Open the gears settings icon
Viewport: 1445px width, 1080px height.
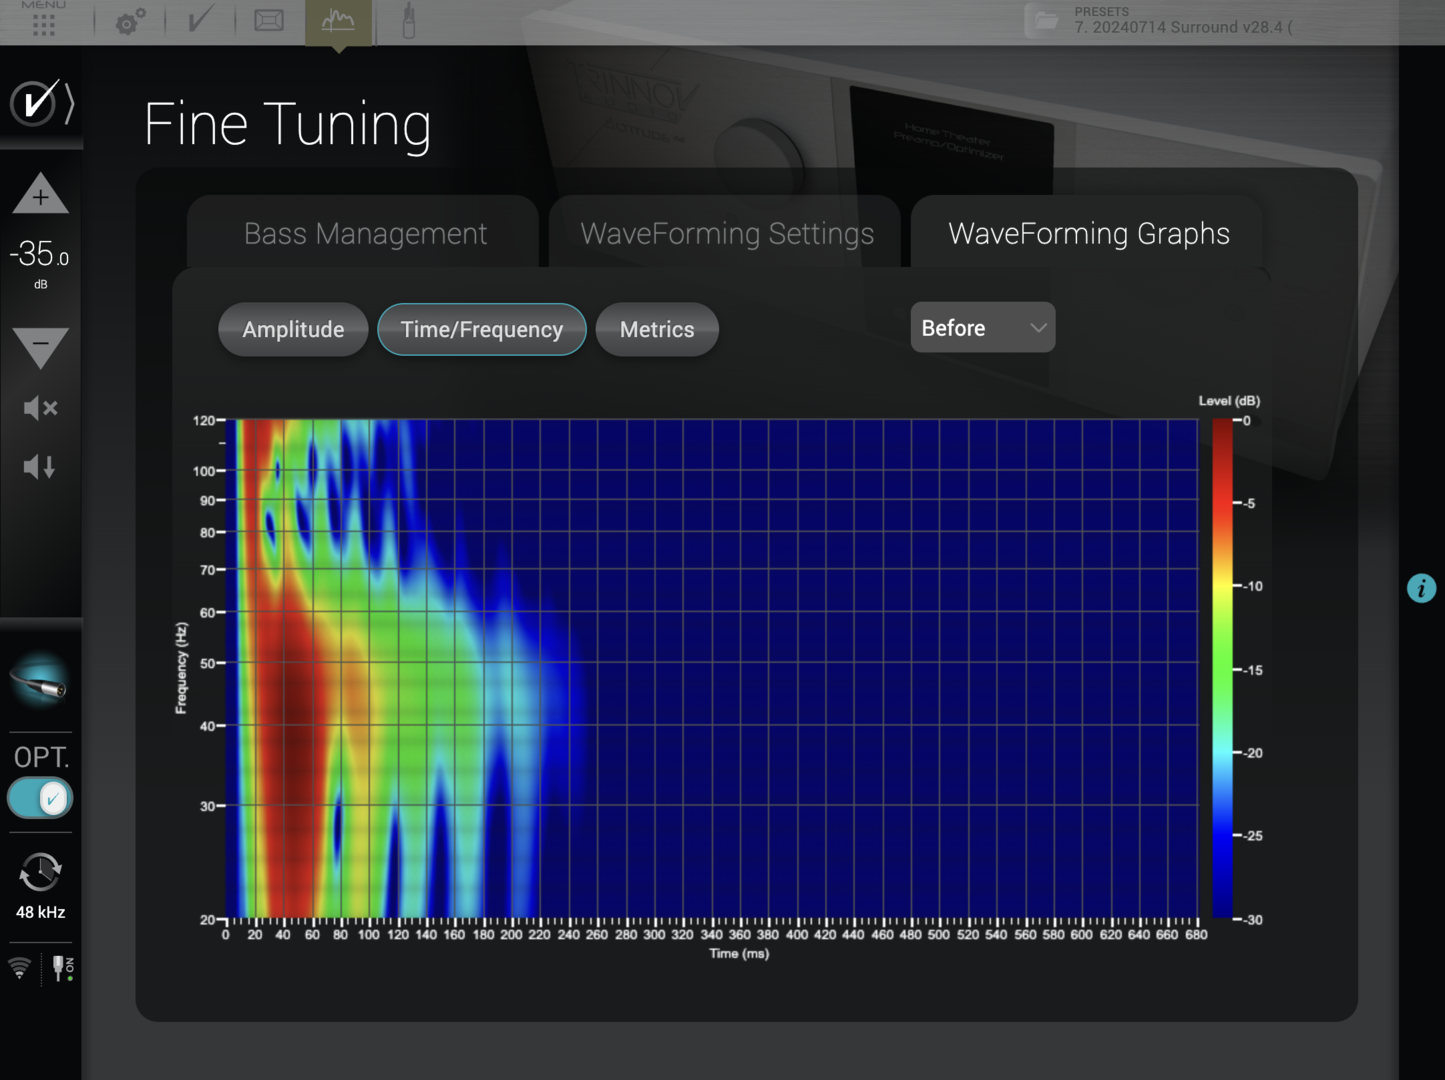click(x=130, y=22)
